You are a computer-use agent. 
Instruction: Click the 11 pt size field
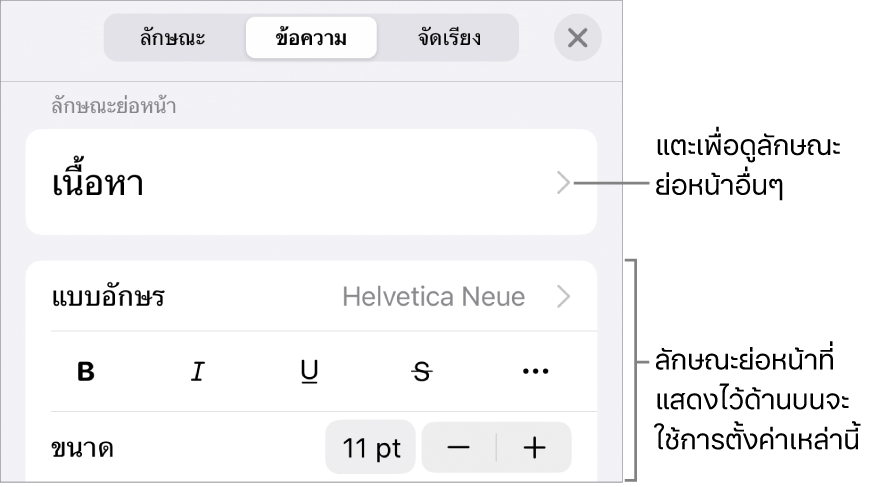pos(370,448)
